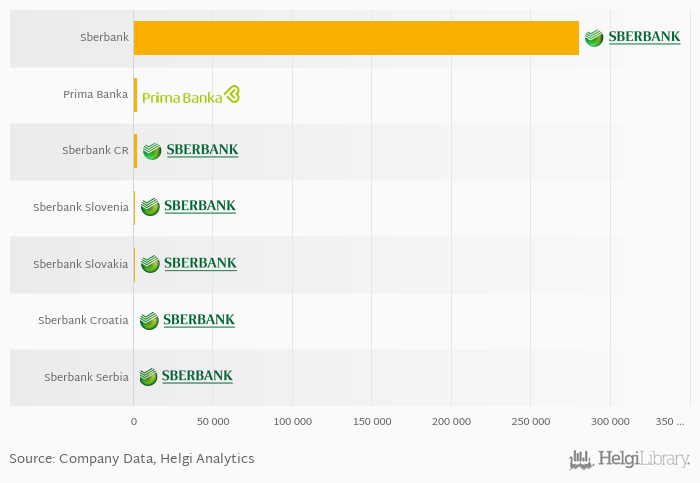This screenshot has width=700, height=483.
Task: Click the Sberbank Croatia row logo
Action: (x=187, y=320)
